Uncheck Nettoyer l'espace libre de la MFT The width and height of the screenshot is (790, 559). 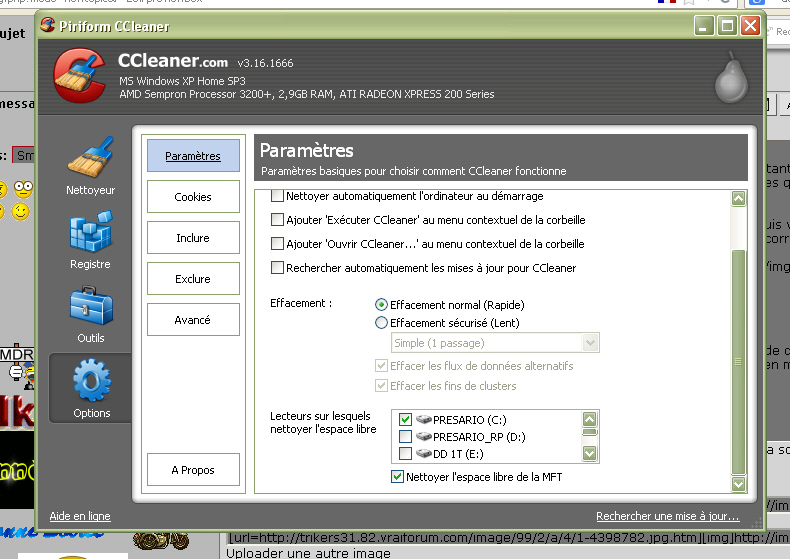tap(397, 476)
